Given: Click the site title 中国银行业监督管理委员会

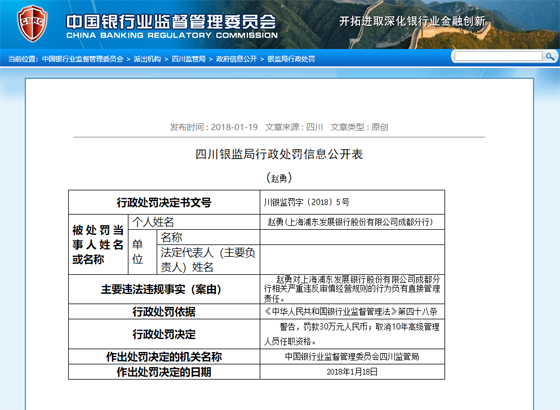Looking at the screenshot, I should [x=171, y=21].
